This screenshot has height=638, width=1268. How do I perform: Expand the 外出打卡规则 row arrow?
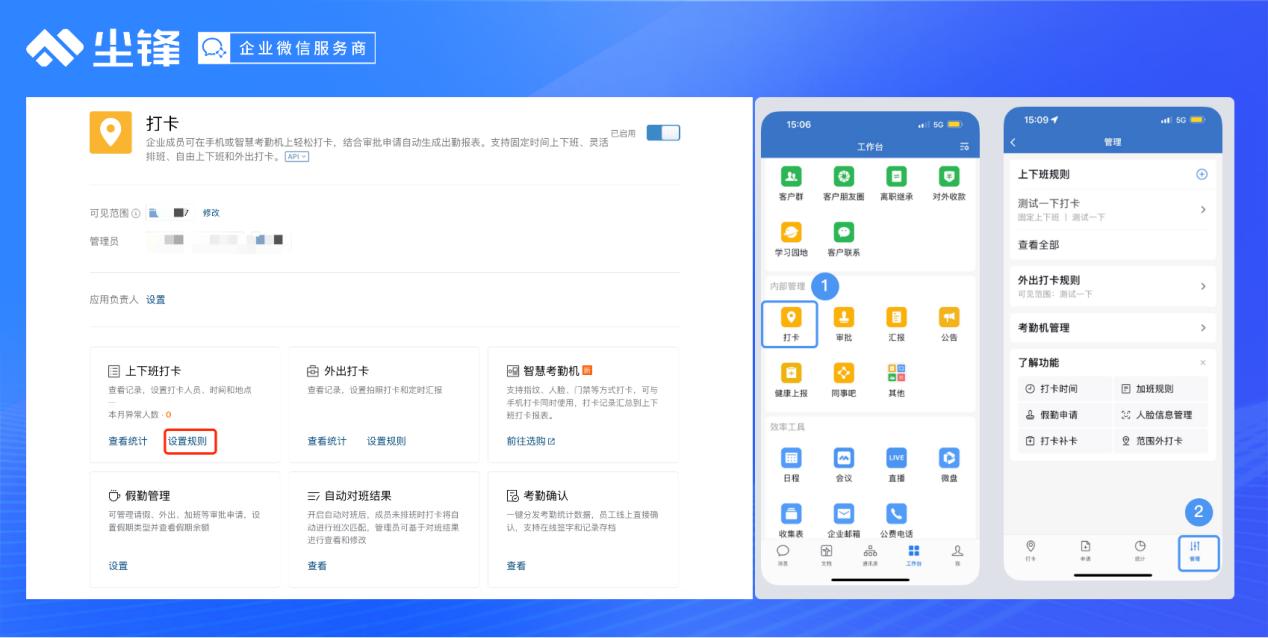coord(1202,286)
